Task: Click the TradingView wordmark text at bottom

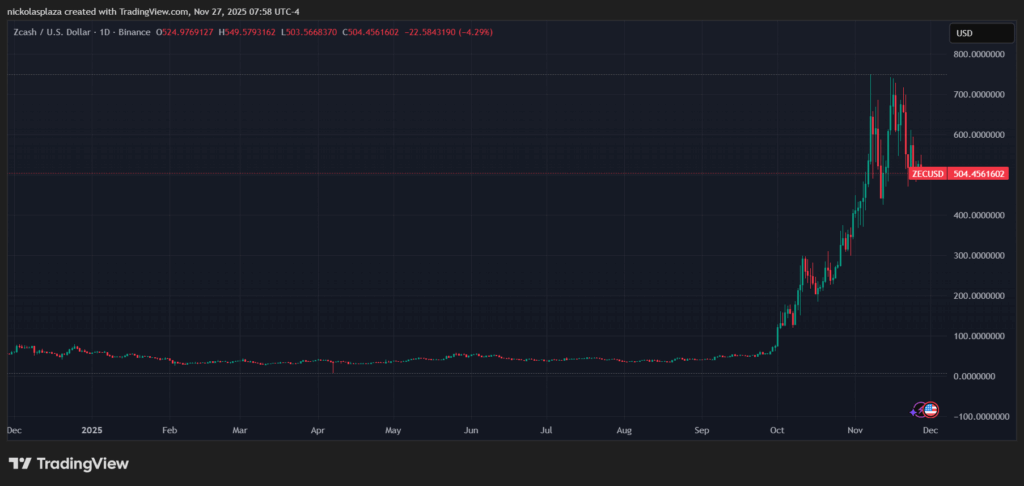Action: [x=85, y=464]
